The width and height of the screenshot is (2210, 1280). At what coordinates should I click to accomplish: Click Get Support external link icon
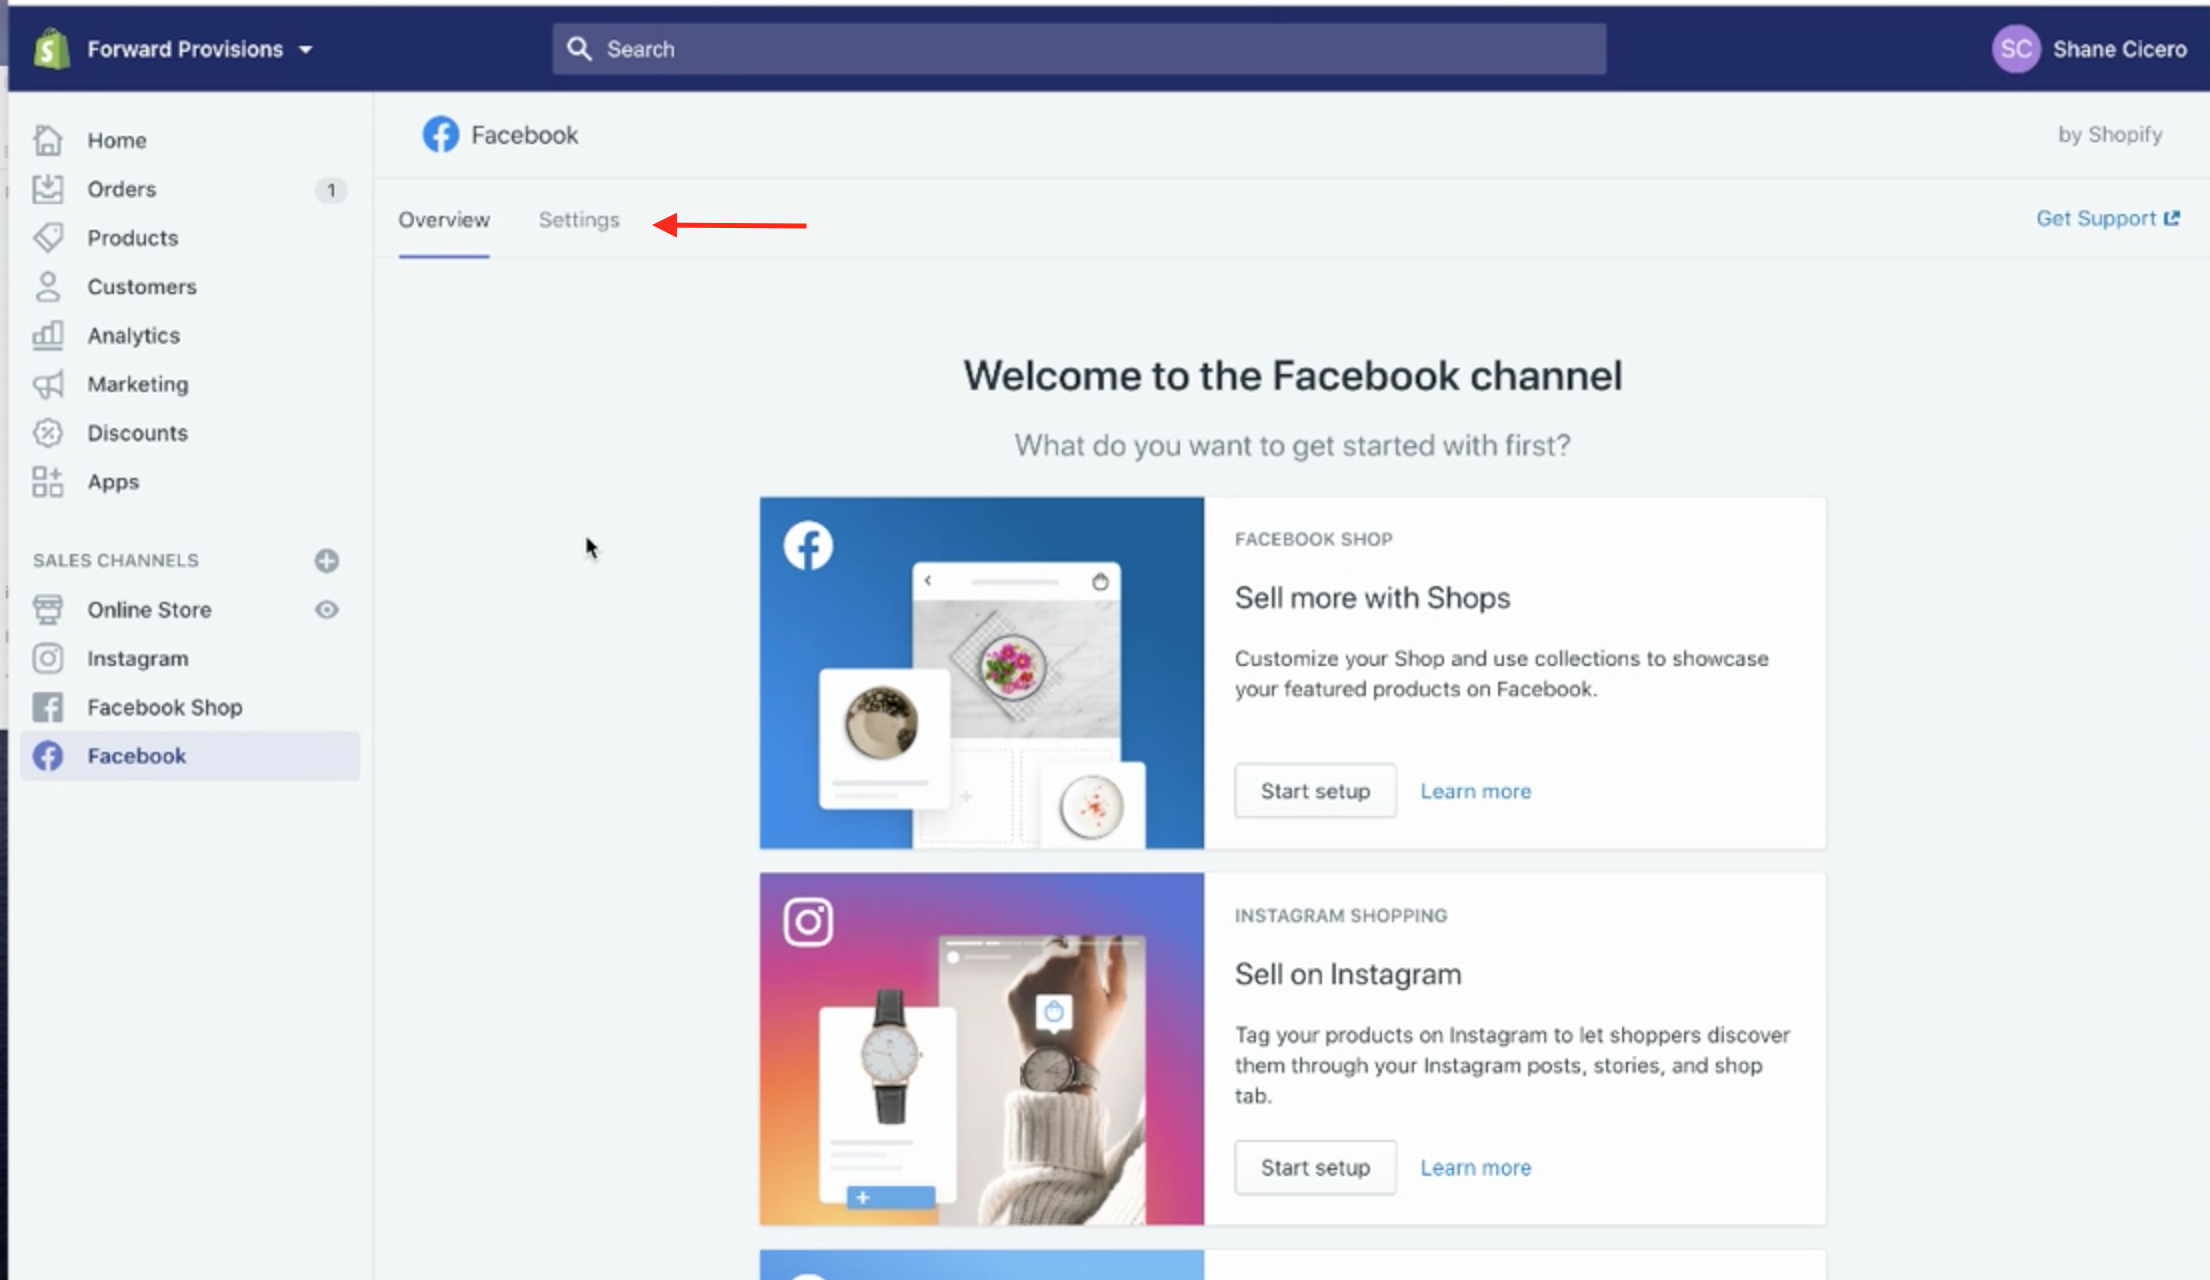point(2172,218)
